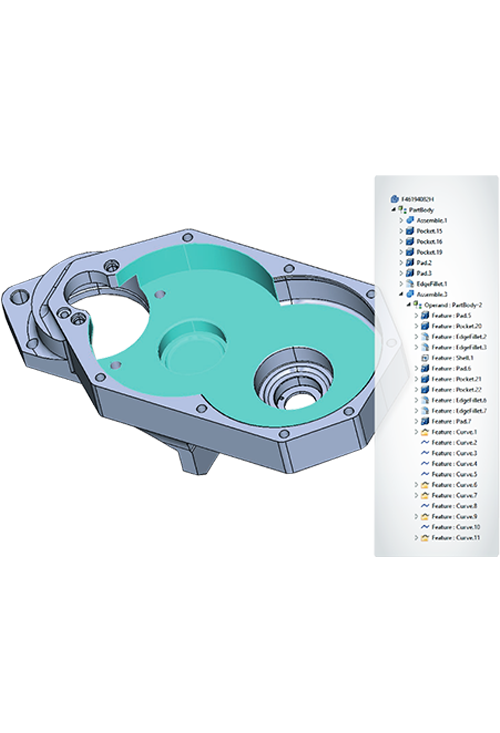500x733 pixels.
Task: Click the Feature EdgeFillet.2 icon
Action: pyautogui.click(x=425, y=337)
